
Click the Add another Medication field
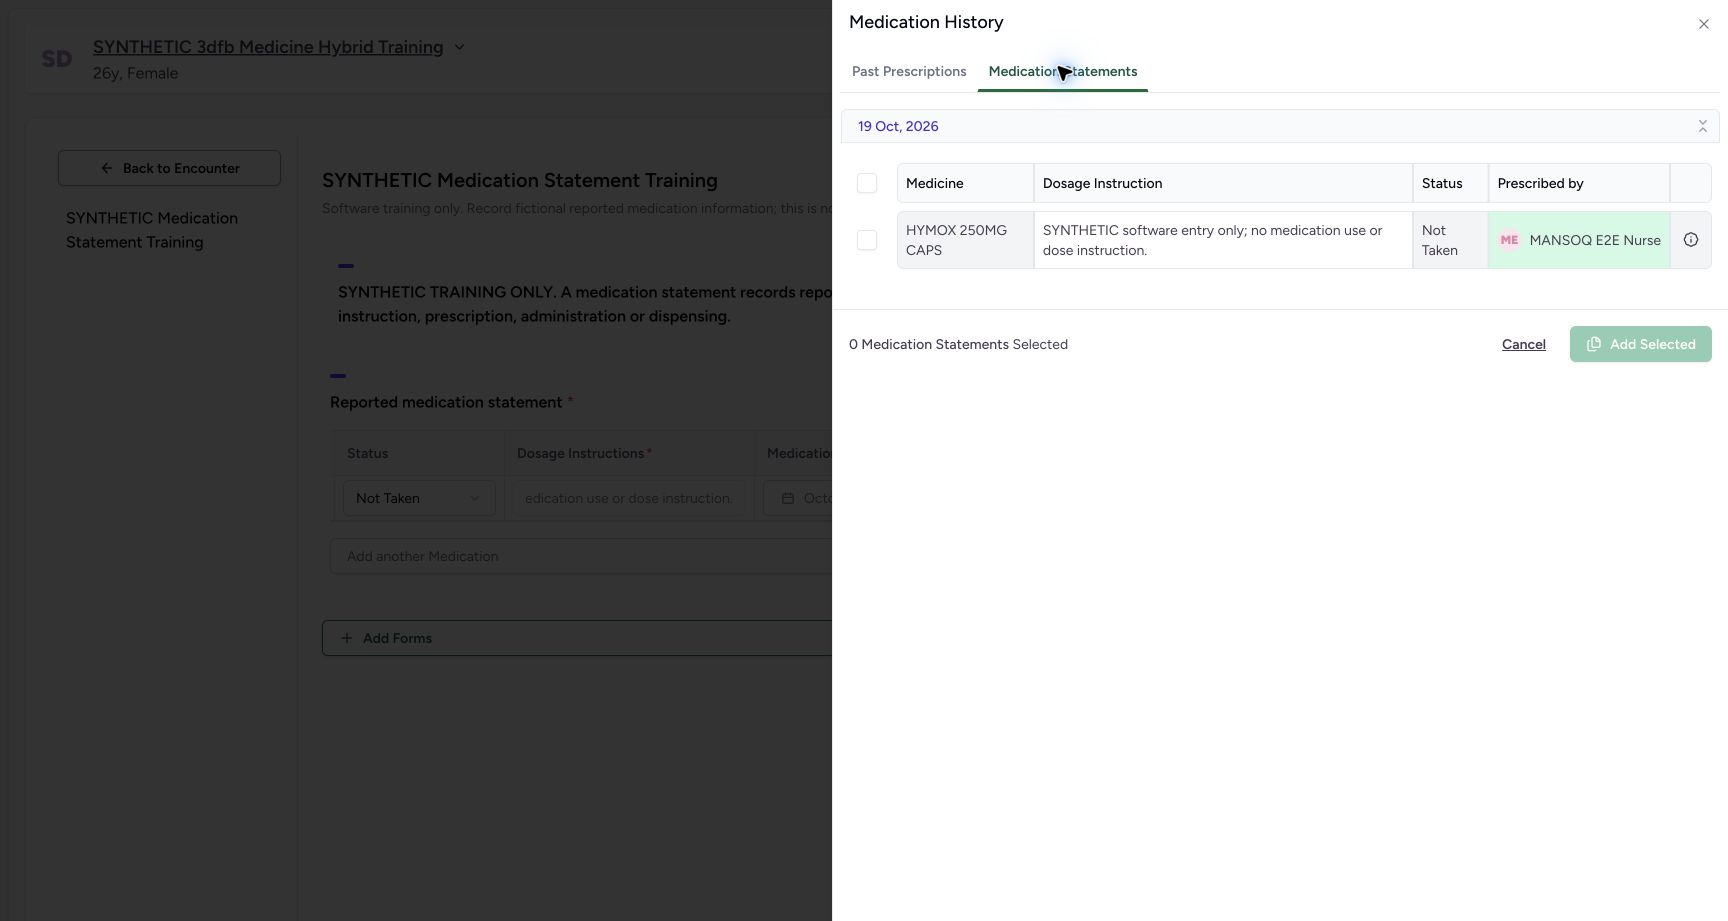pyautogui.click(x=581, y=556)
